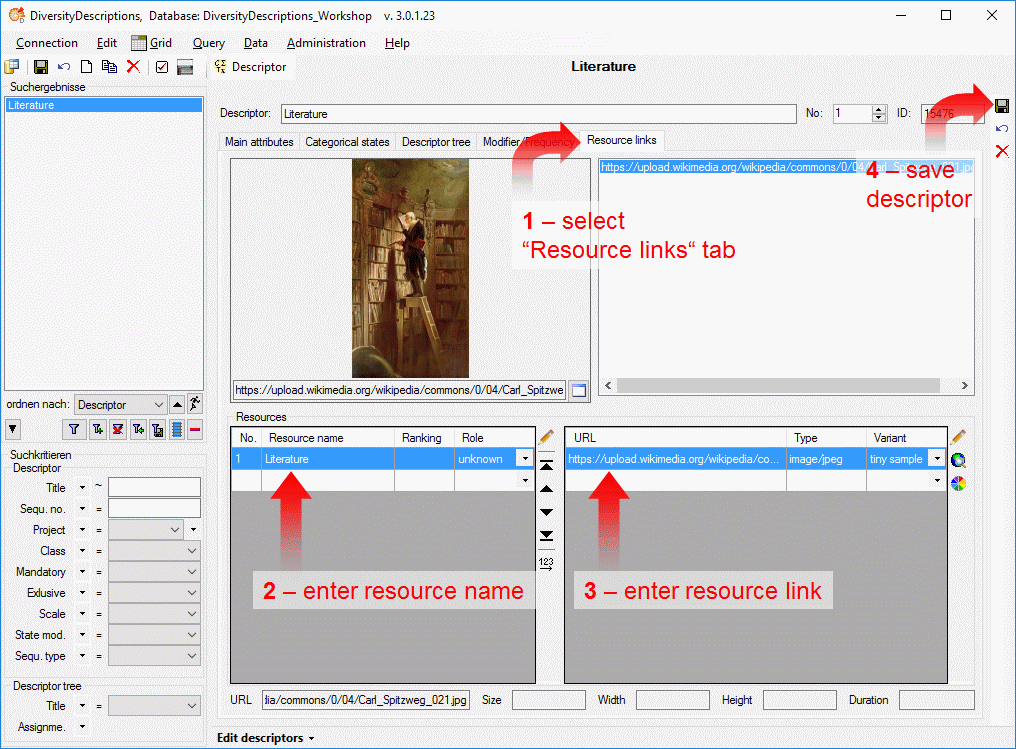
Task: Click the horizontal scrollbar under the URL text box
Action: coord(778,386)
